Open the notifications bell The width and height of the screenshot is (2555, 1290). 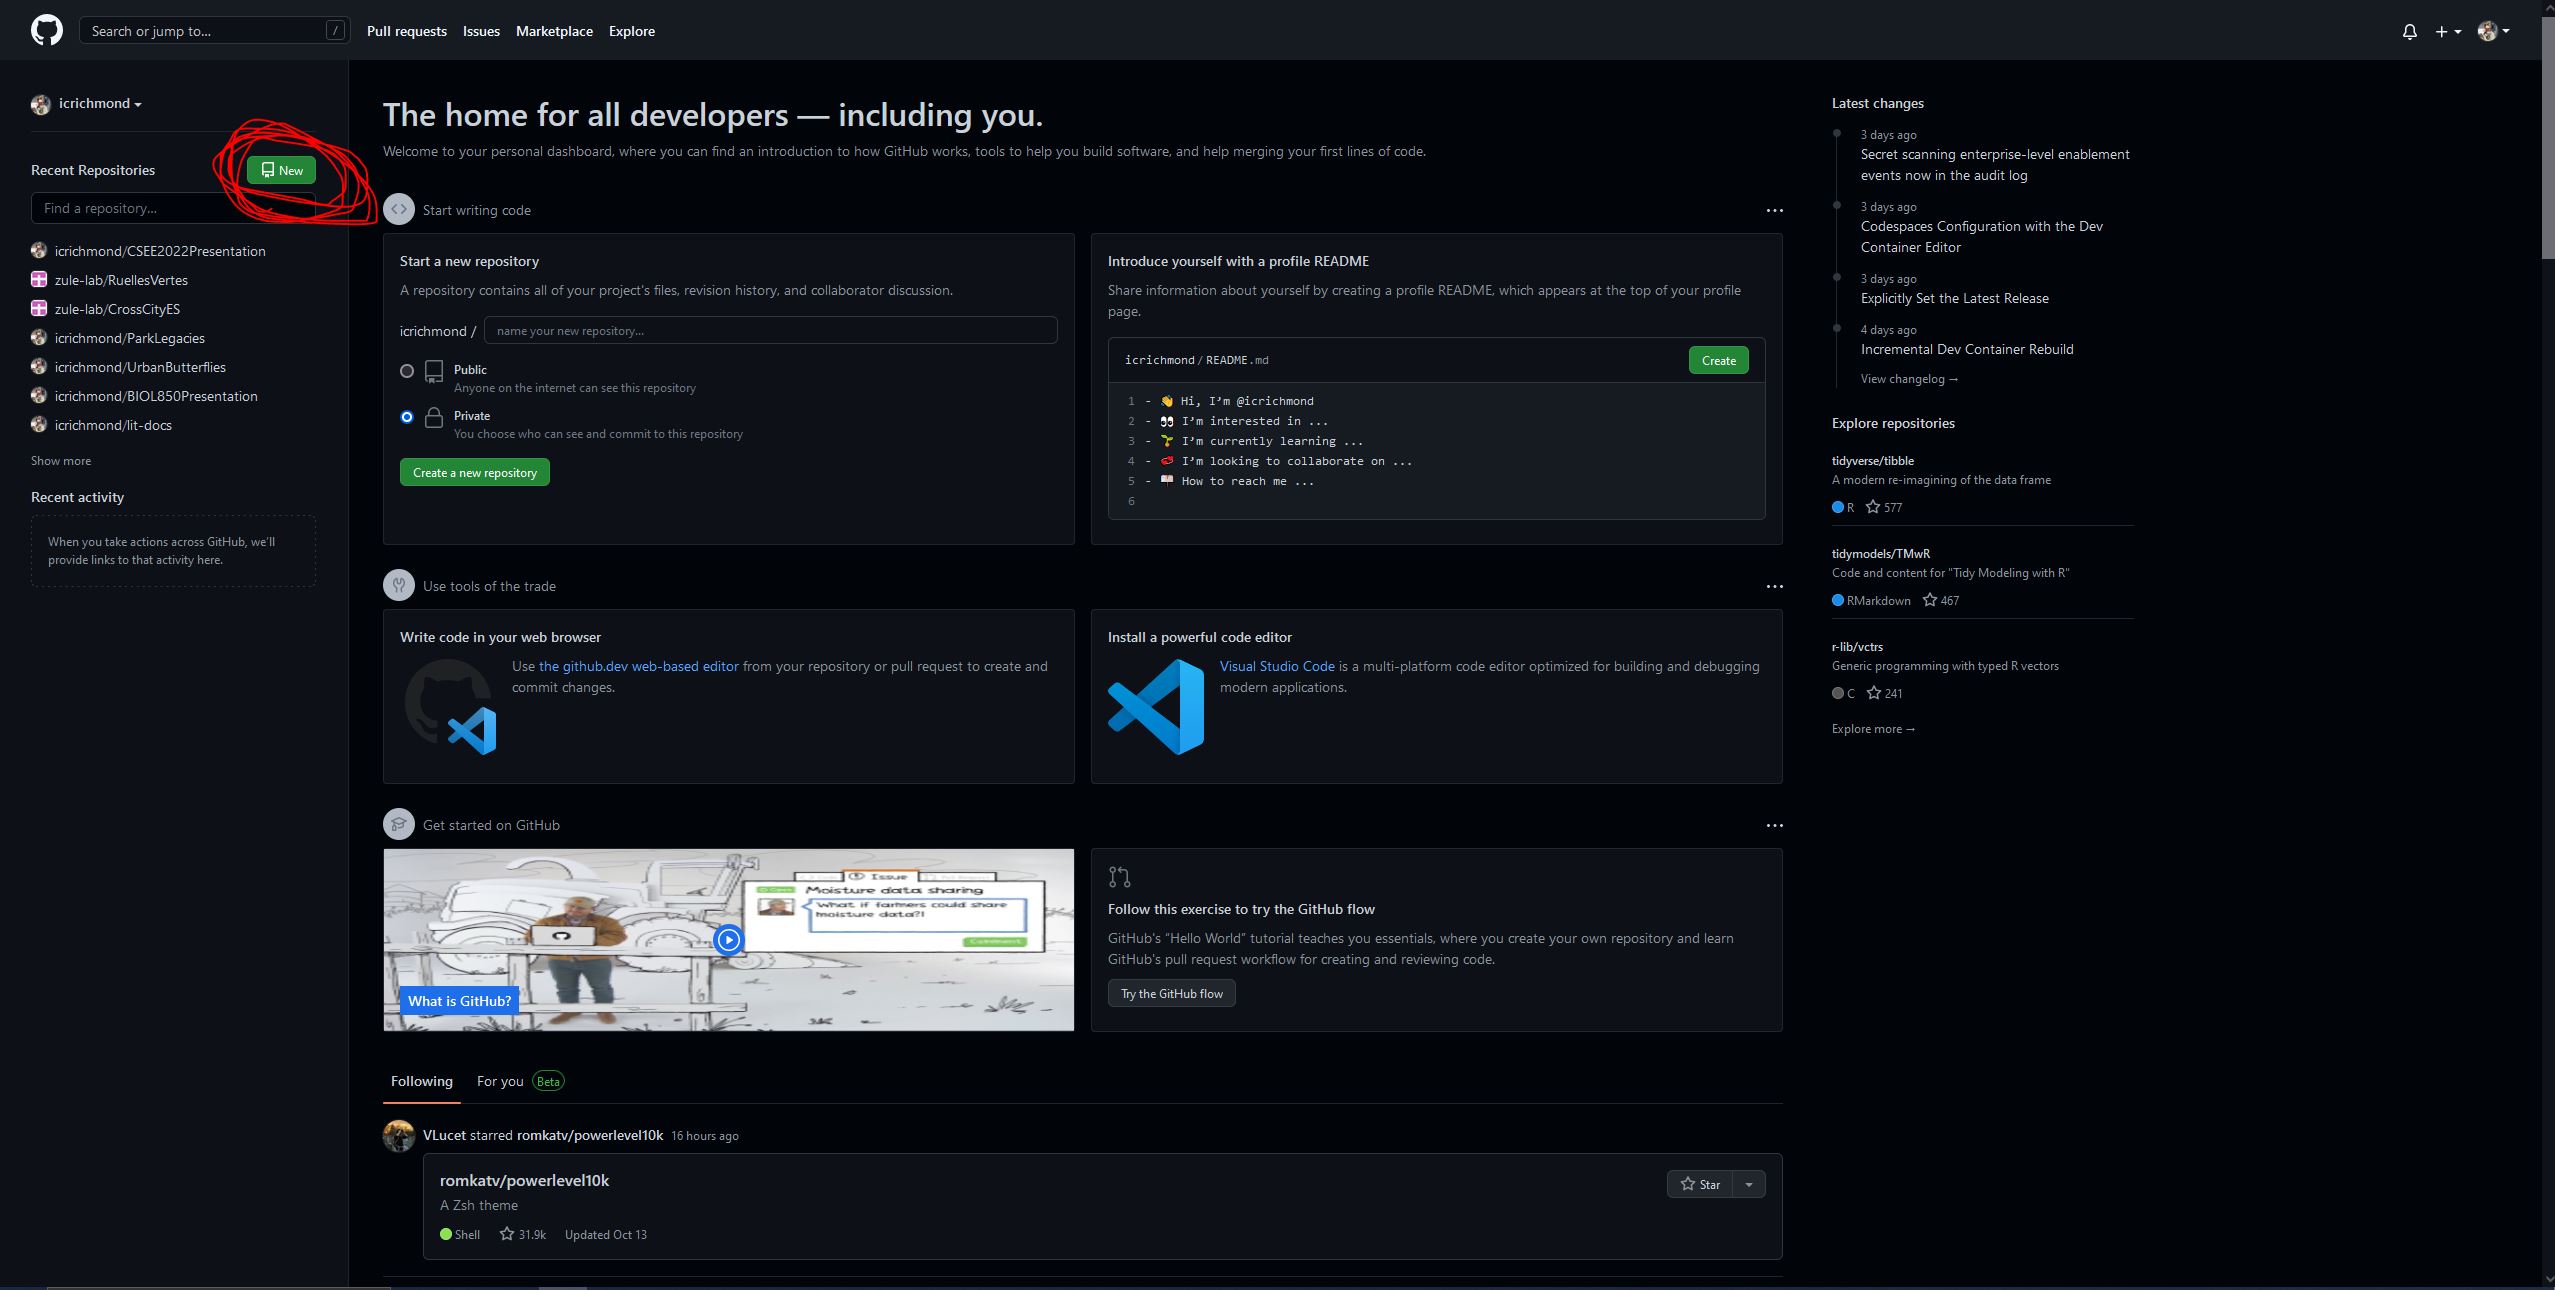coord(2409,32)
